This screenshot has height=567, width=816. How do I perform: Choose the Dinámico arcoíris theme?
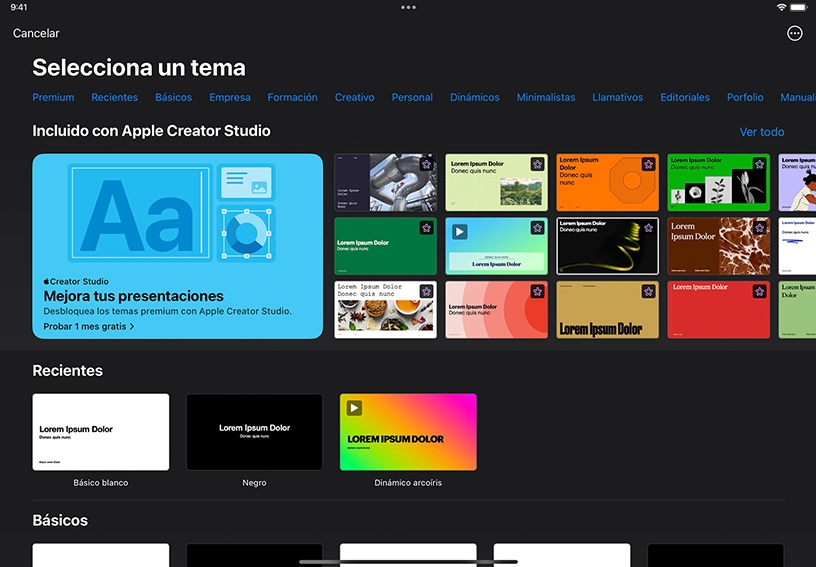(x=408, y=432)
